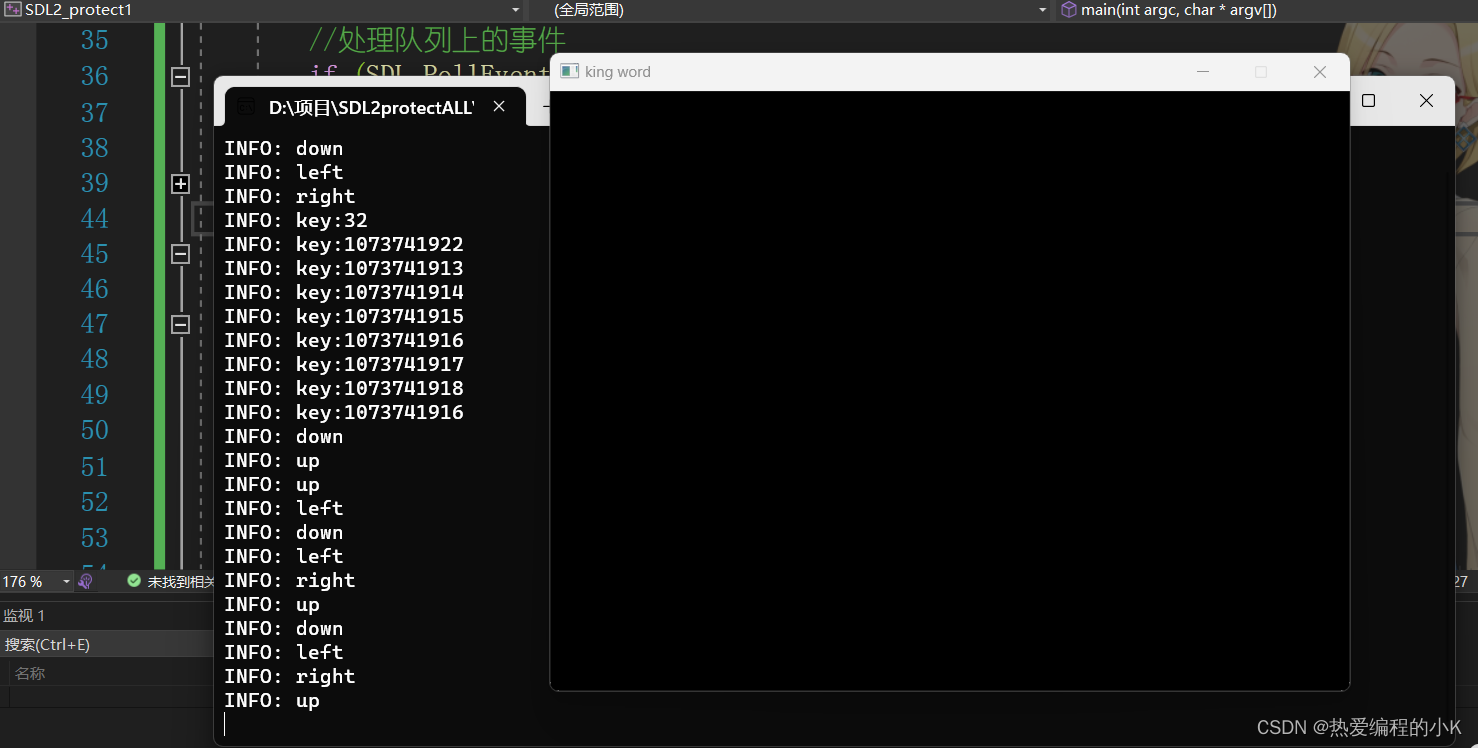Click the console line INFO: key:1073741918

pyautogui.click(x=344, y=389)
